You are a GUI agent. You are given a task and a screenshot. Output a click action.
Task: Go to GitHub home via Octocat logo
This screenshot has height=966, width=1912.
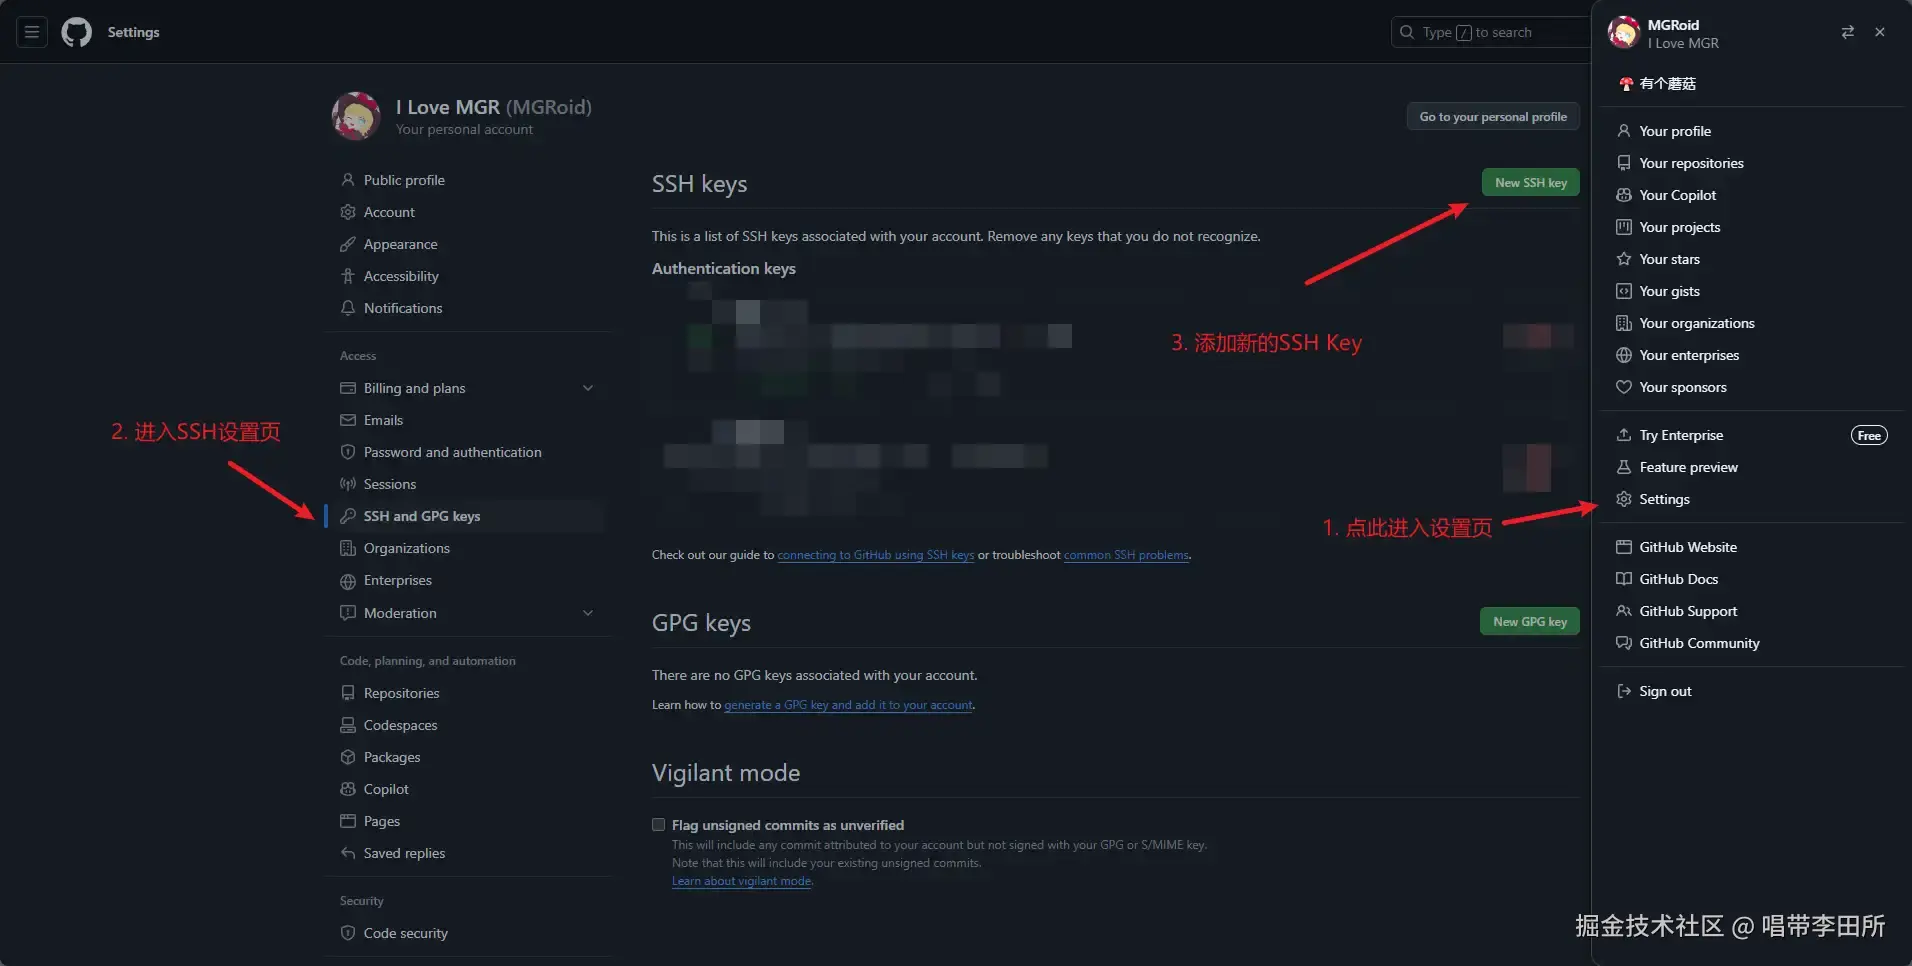point(77,32)
